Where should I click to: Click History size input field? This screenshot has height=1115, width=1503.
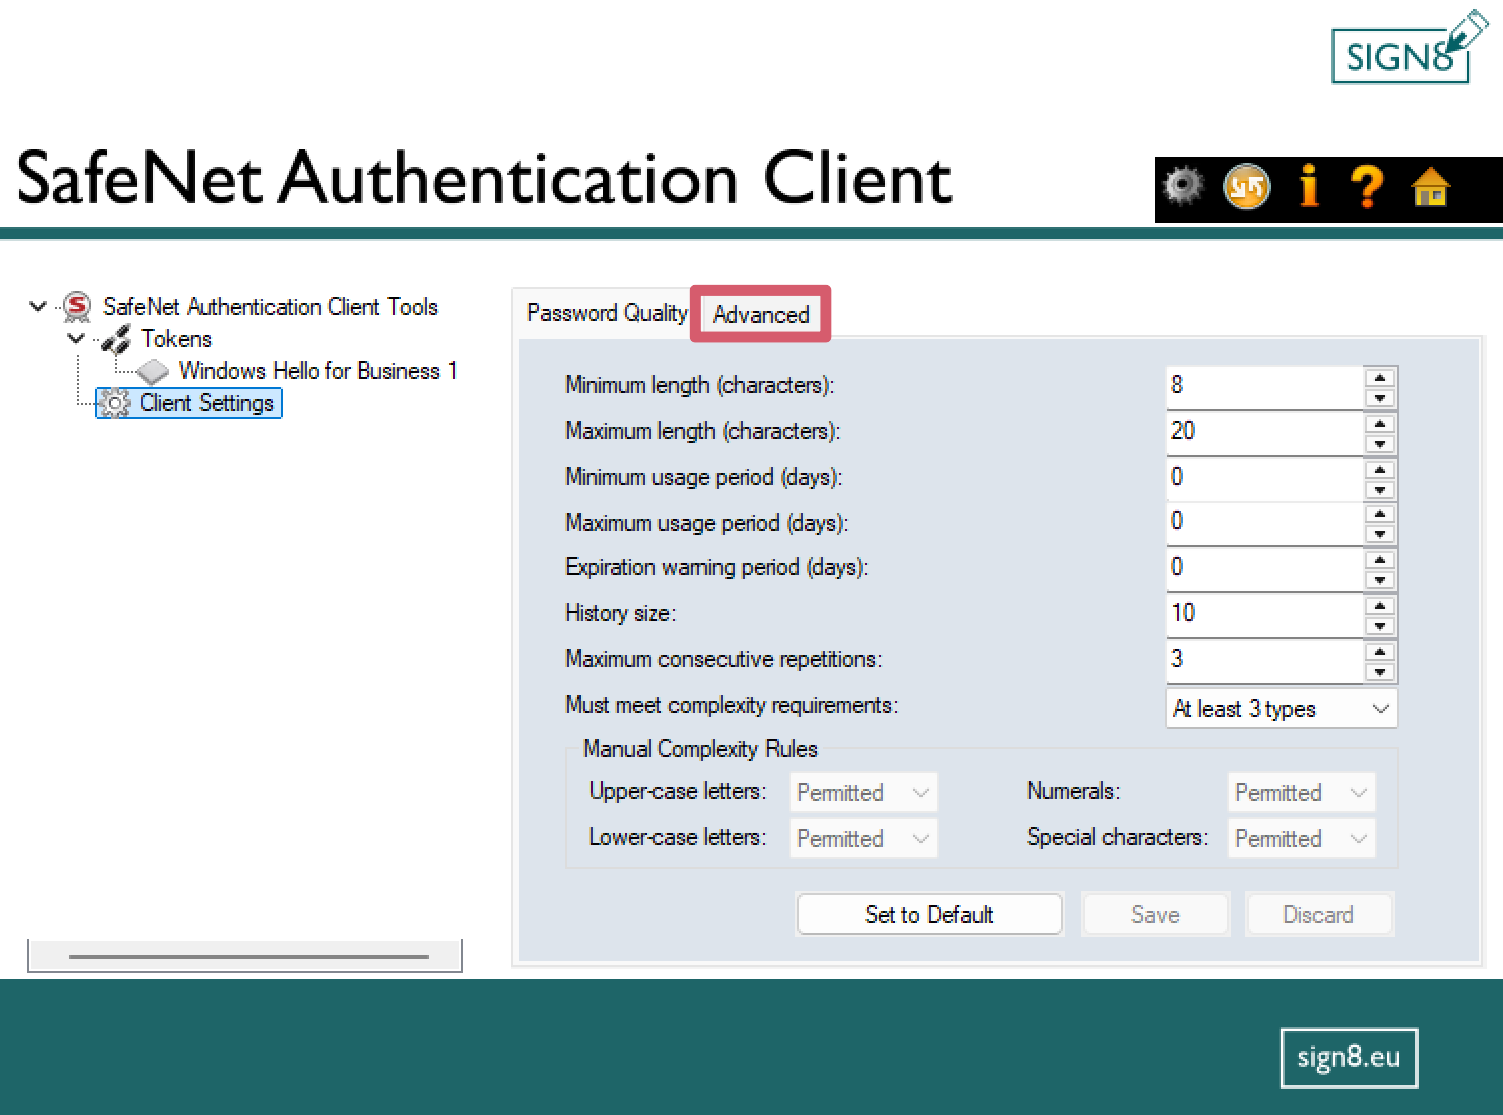1265,614
